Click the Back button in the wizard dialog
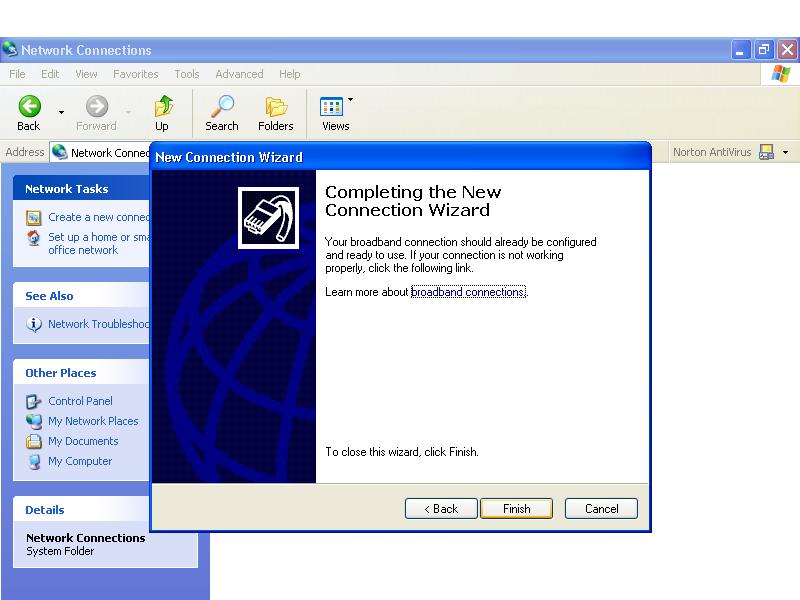The image size is (800, 600). coord(441,509)
